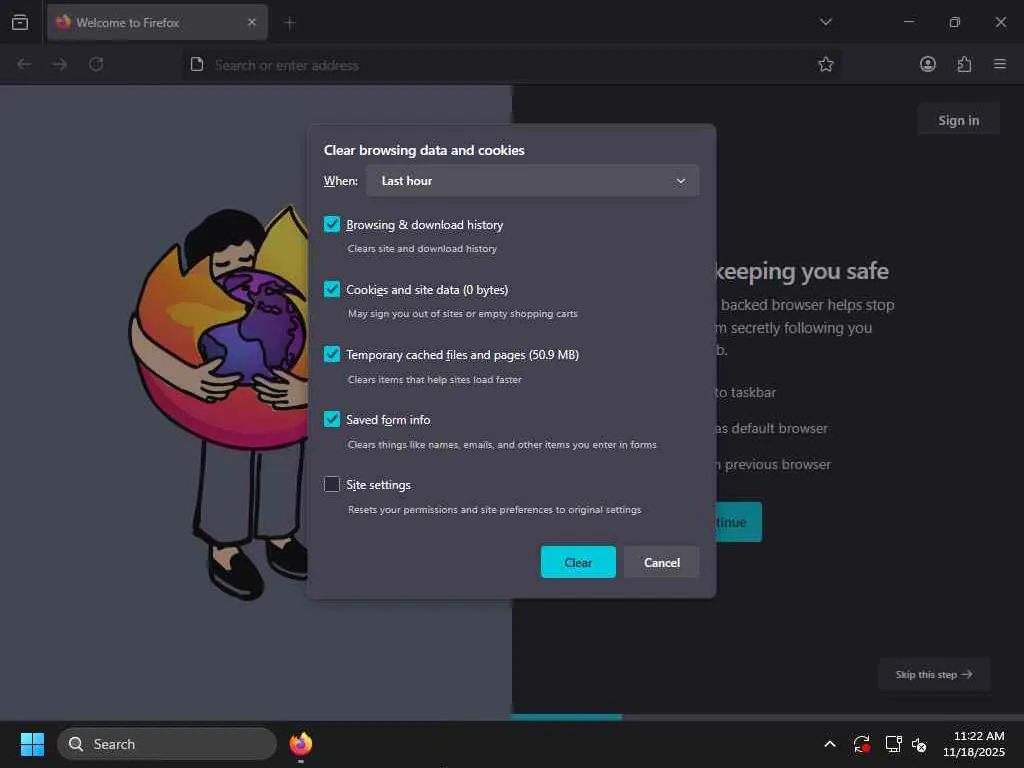Close the Welcome to Firefox tab
The height and width of the screenshot is (768, 1024).
point(252,22)
